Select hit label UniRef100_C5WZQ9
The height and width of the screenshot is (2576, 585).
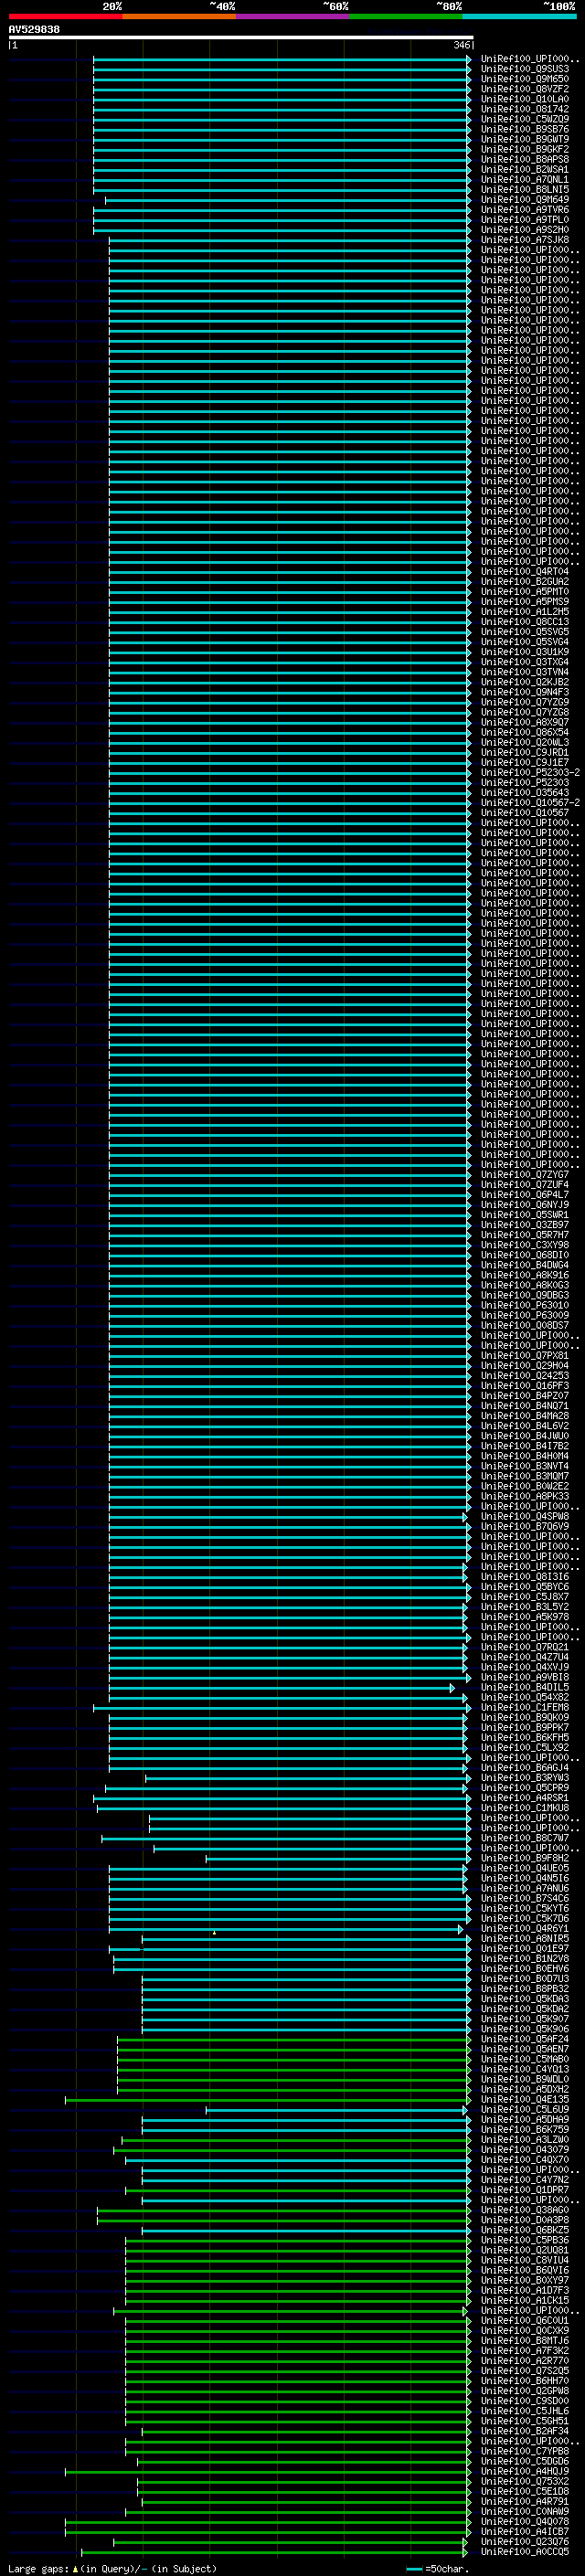point(525,119)
